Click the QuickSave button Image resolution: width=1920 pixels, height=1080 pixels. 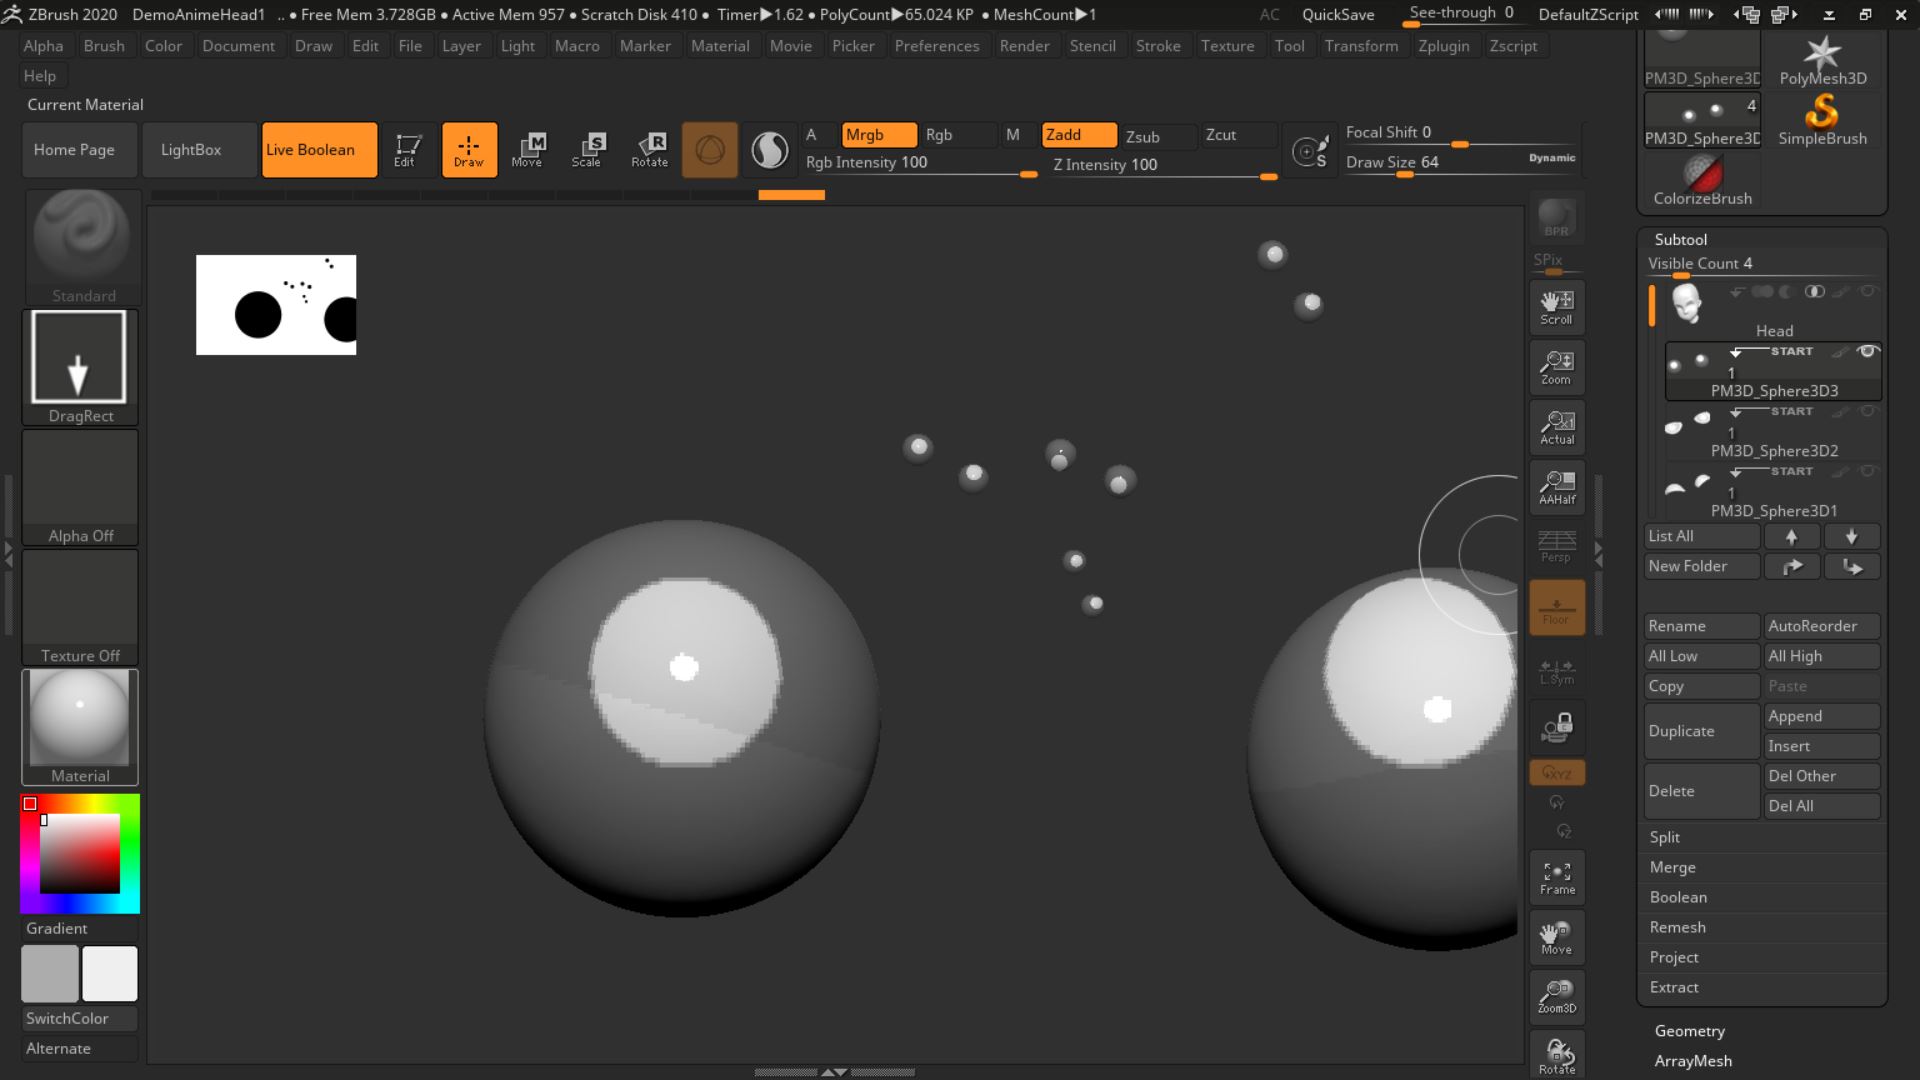click(x=1337, y=14)
